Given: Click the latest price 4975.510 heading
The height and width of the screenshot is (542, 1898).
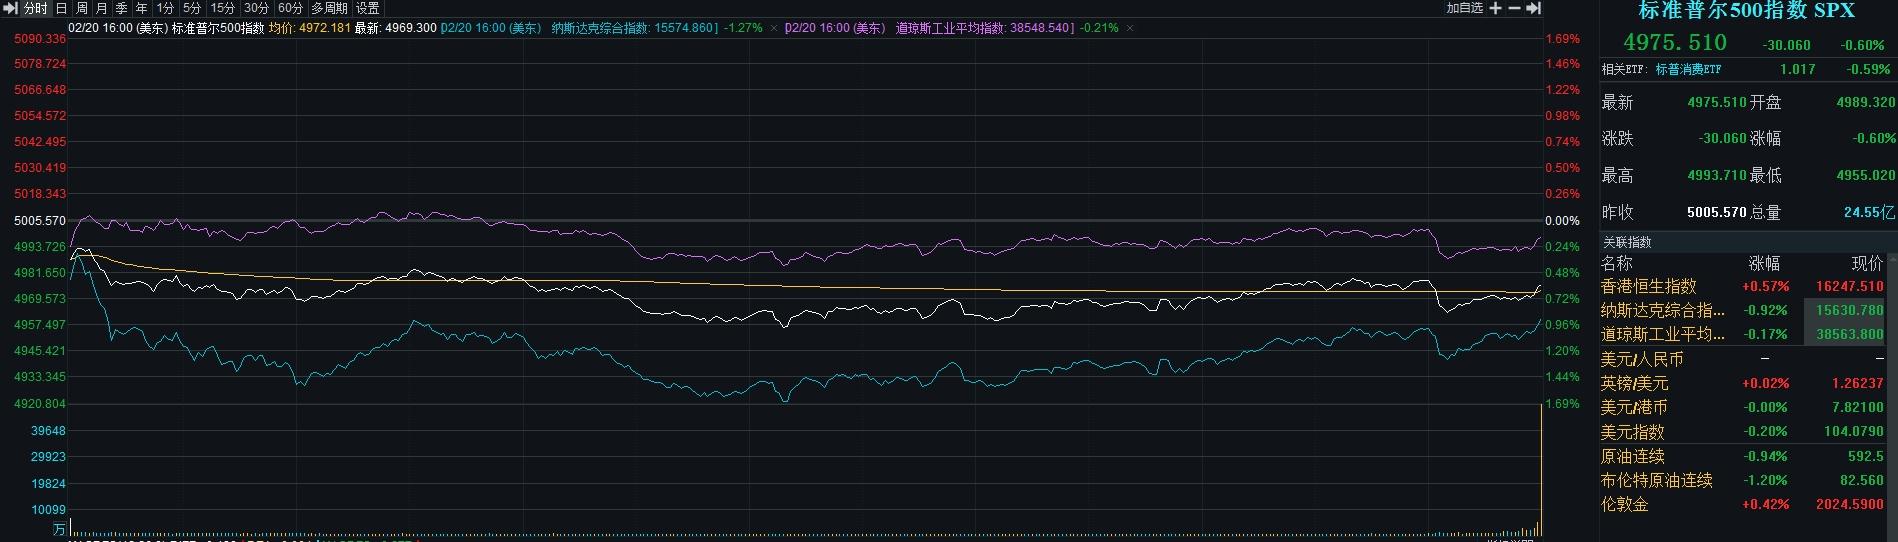Looking at the screenshot, I should (x=1675, y=42).
